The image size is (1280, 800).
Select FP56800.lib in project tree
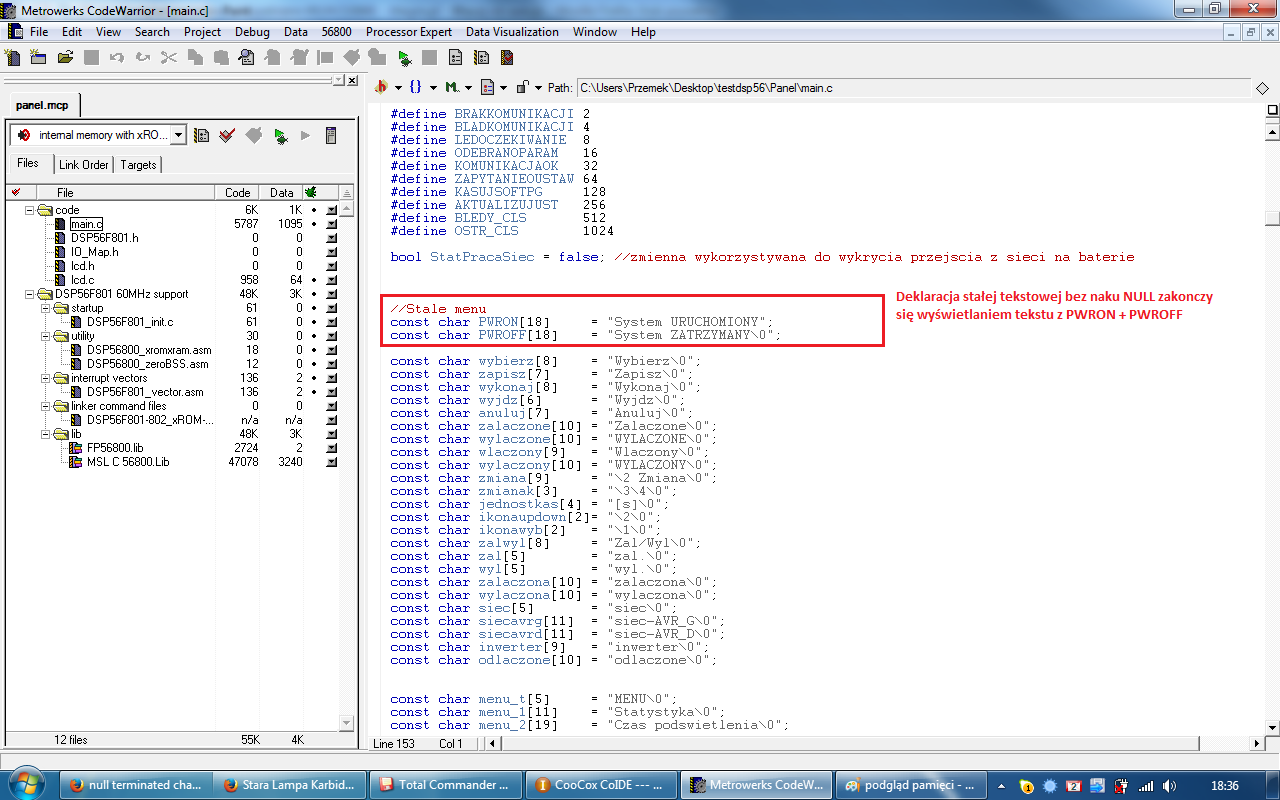(117, 448)
